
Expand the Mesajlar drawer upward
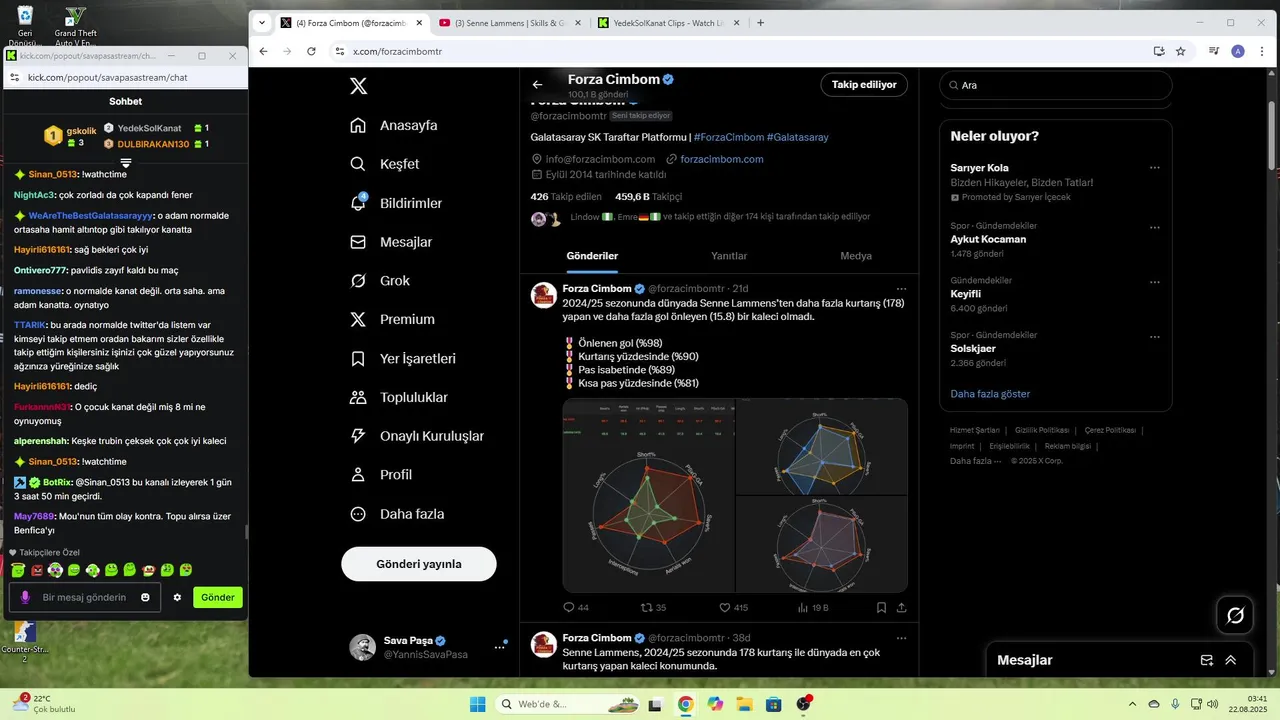coord(1231,660)
